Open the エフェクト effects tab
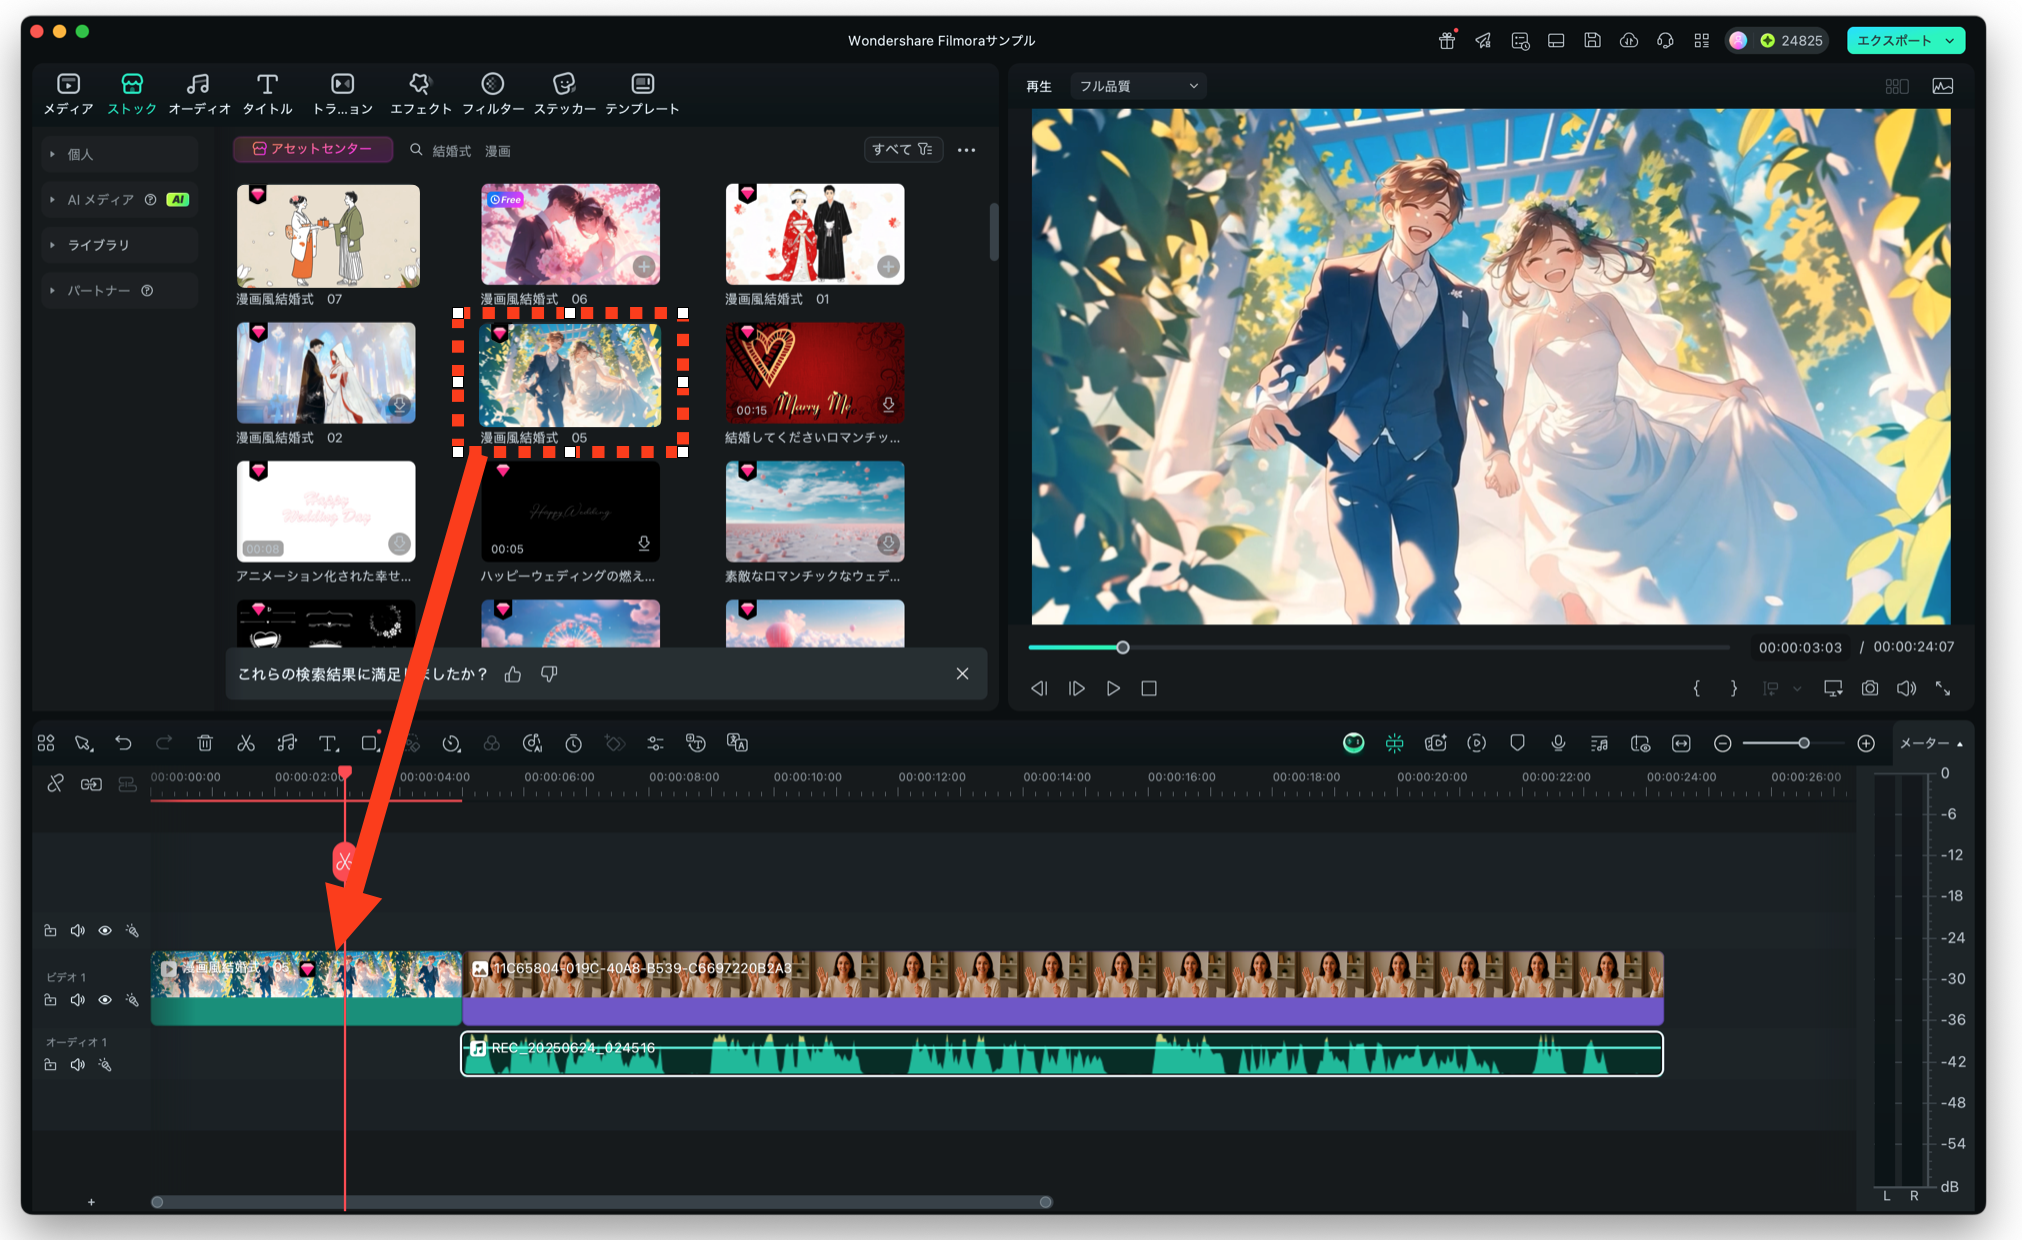The width and height of the screenshot is (2022, 1240). pyautogui.click(x=420, y=94)
